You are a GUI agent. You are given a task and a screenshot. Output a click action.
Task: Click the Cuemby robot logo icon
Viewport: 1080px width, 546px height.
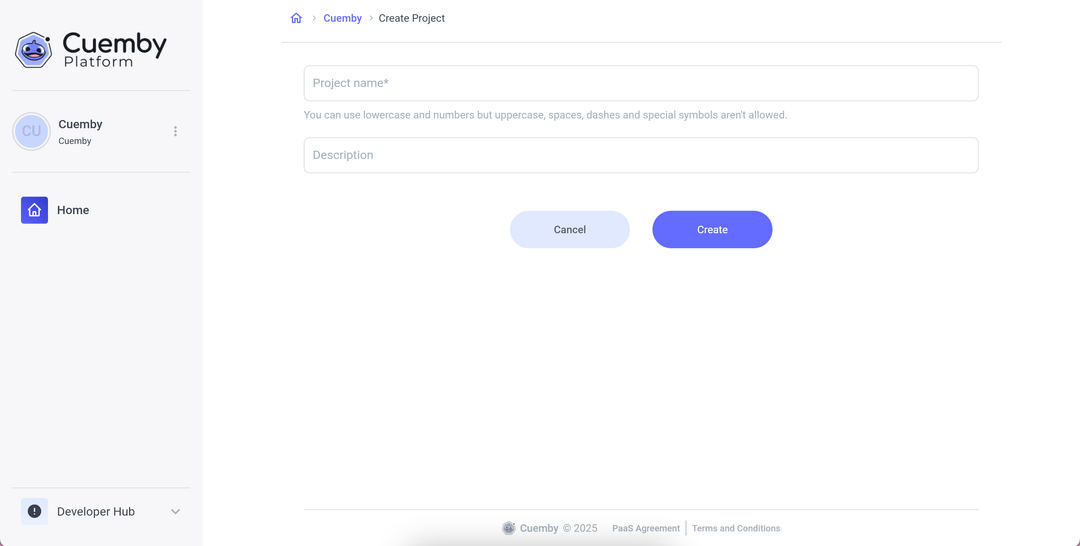tap(33, 49)
